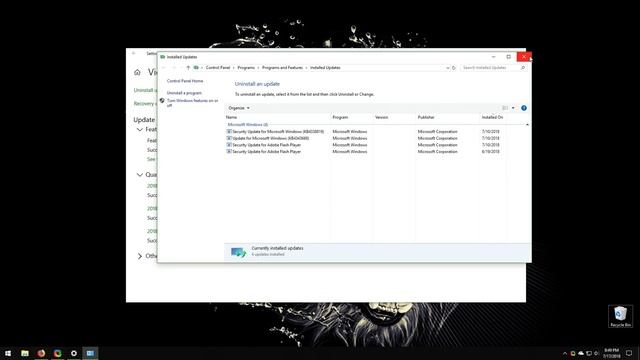Click taskbar clock and date

(x=611, y=353)
